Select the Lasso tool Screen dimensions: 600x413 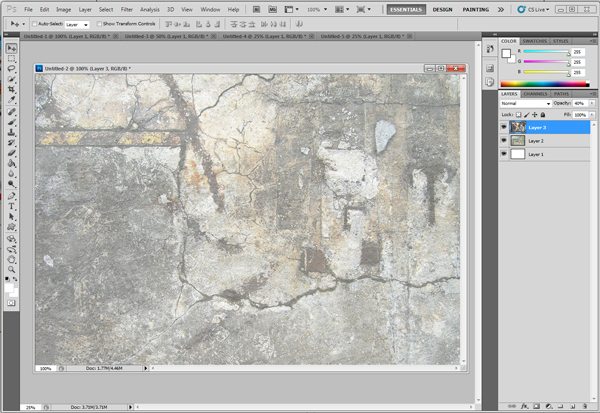click(x=11, y=69)
